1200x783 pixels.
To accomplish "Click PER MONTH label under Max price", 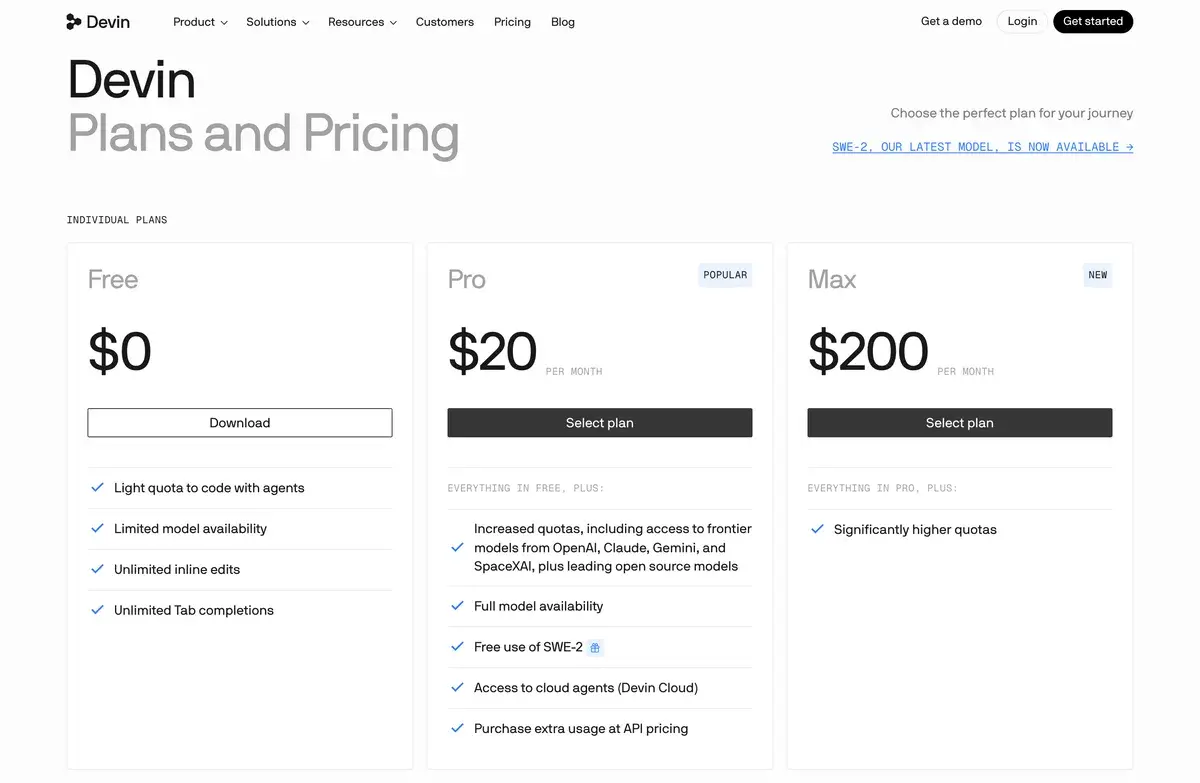I will [x=966, y=372].
